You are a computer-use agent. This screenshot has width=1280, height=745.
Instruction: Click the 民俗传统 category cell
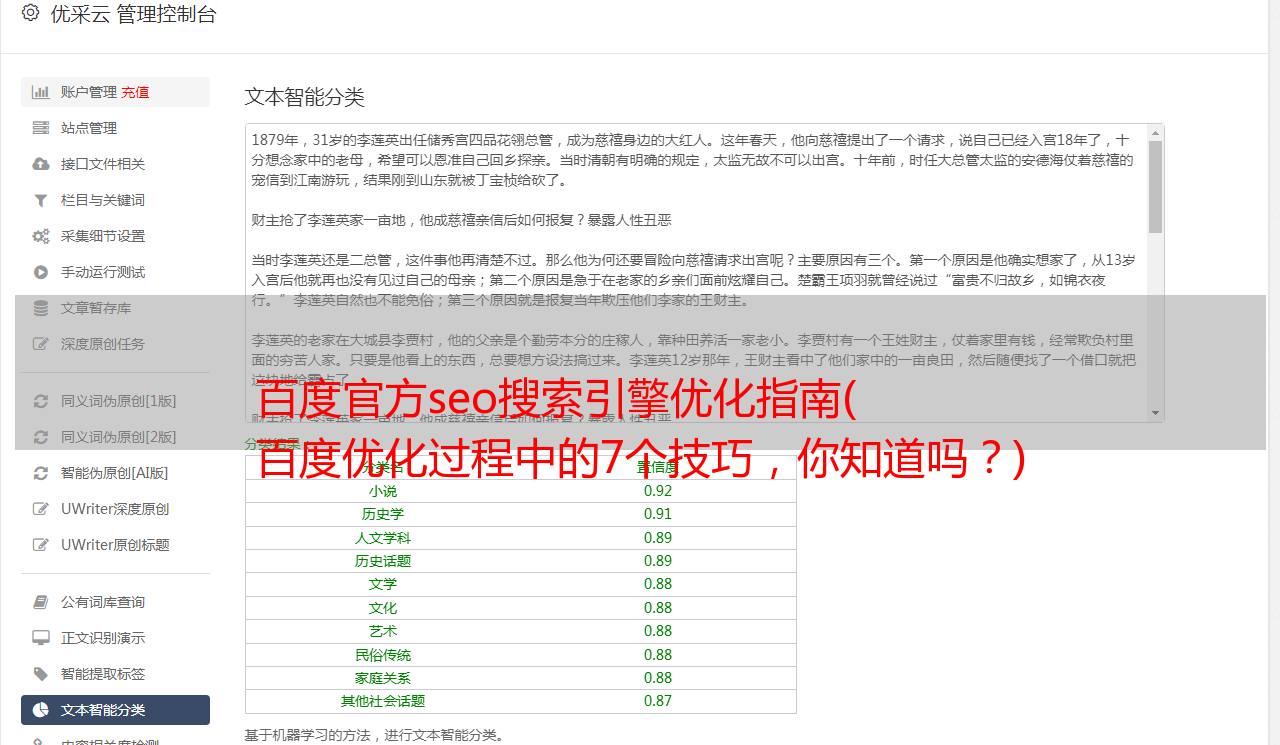[x=383, y=655]
